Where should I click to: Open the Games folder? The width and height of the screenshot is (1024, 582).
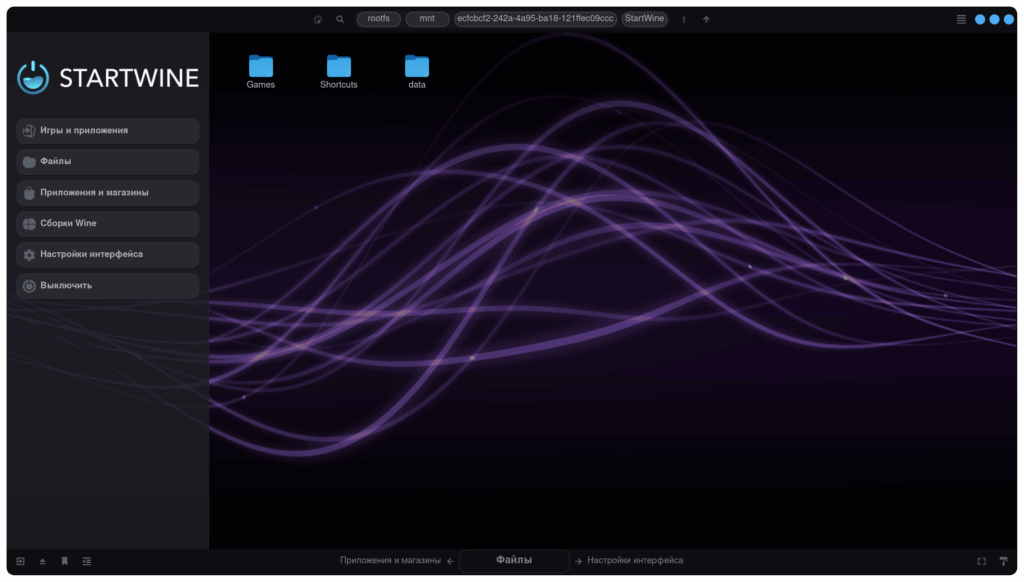261,72
